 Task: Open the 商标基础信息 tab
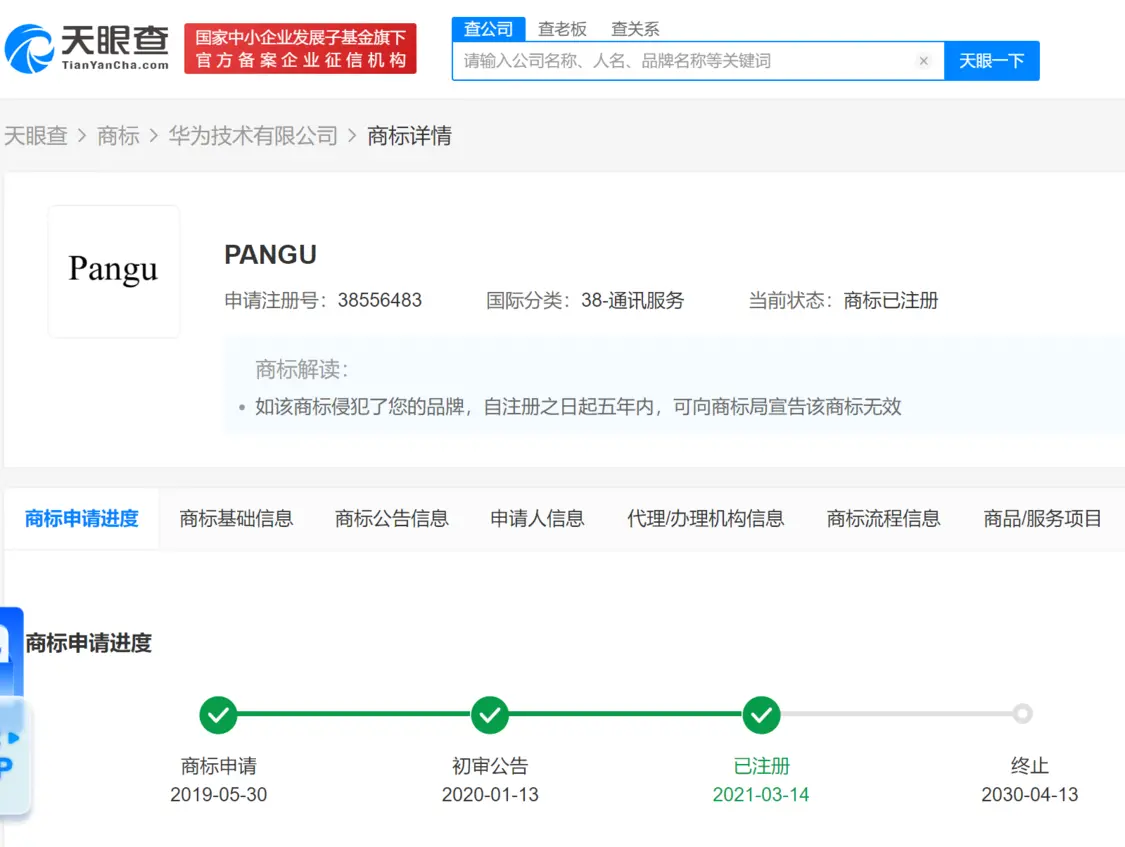tap(236, 518)
